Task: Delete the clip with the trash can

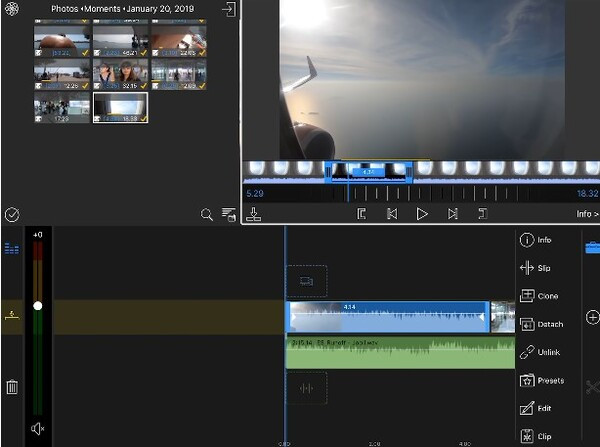Action: click(12, 387)
